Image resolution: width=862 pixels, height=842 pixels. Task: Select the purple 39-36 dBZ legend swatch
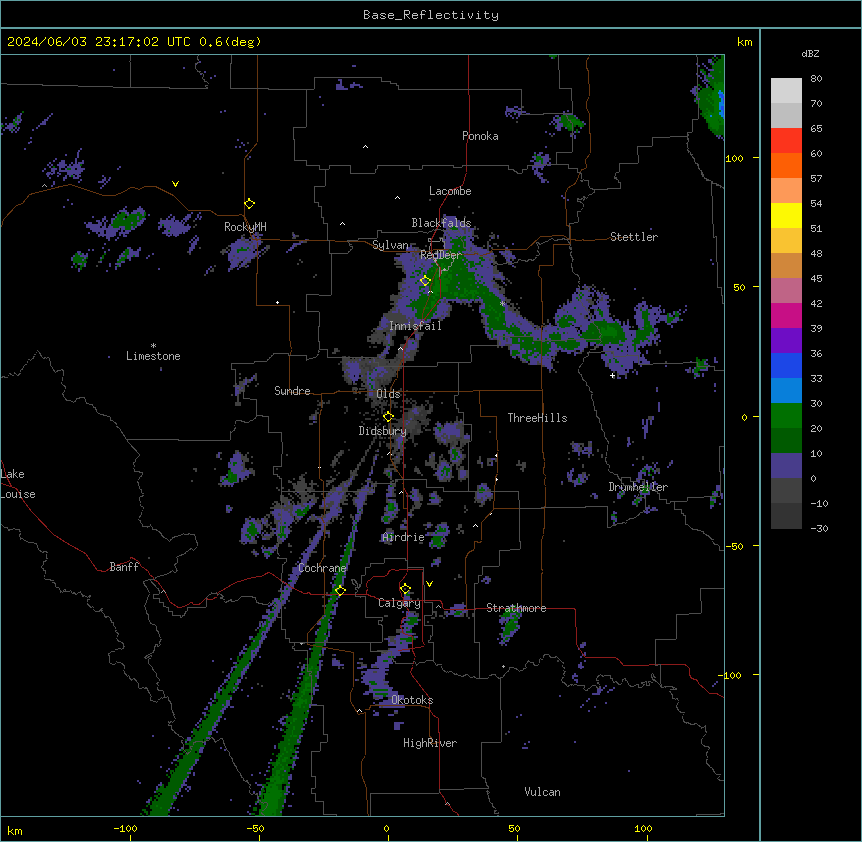pos(786,341)
